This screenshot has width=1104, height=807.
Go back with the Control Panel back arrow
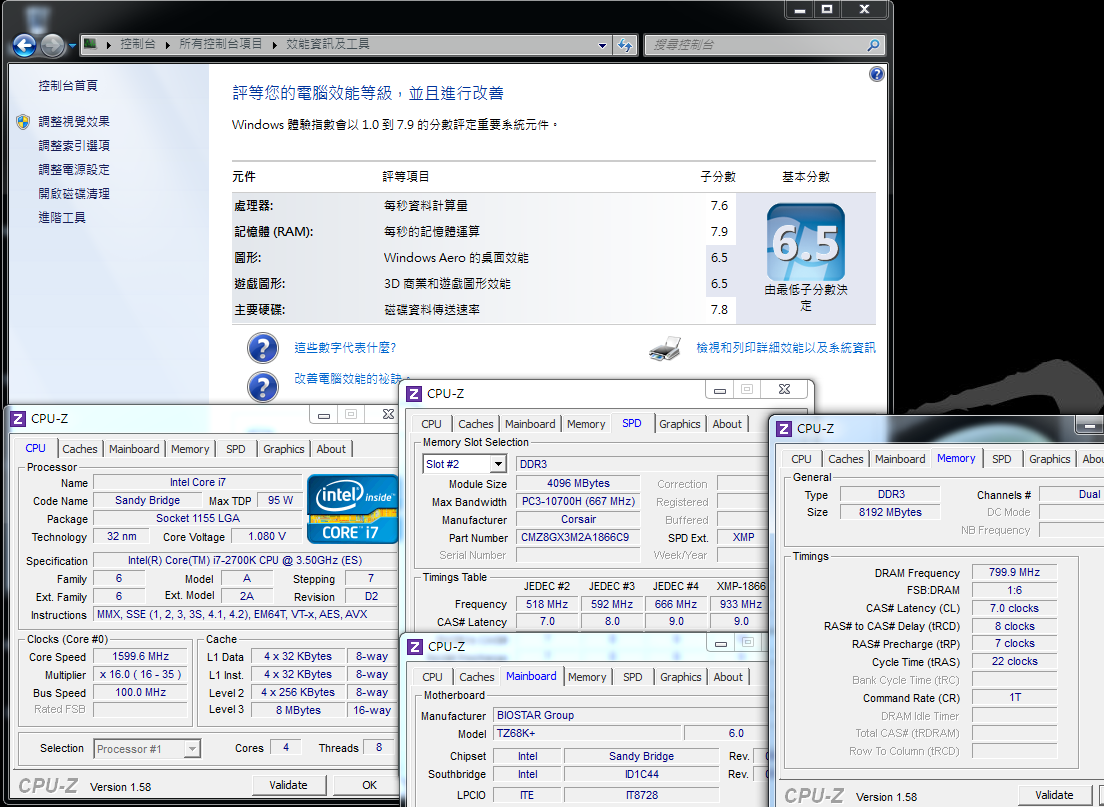click(24, 46)
